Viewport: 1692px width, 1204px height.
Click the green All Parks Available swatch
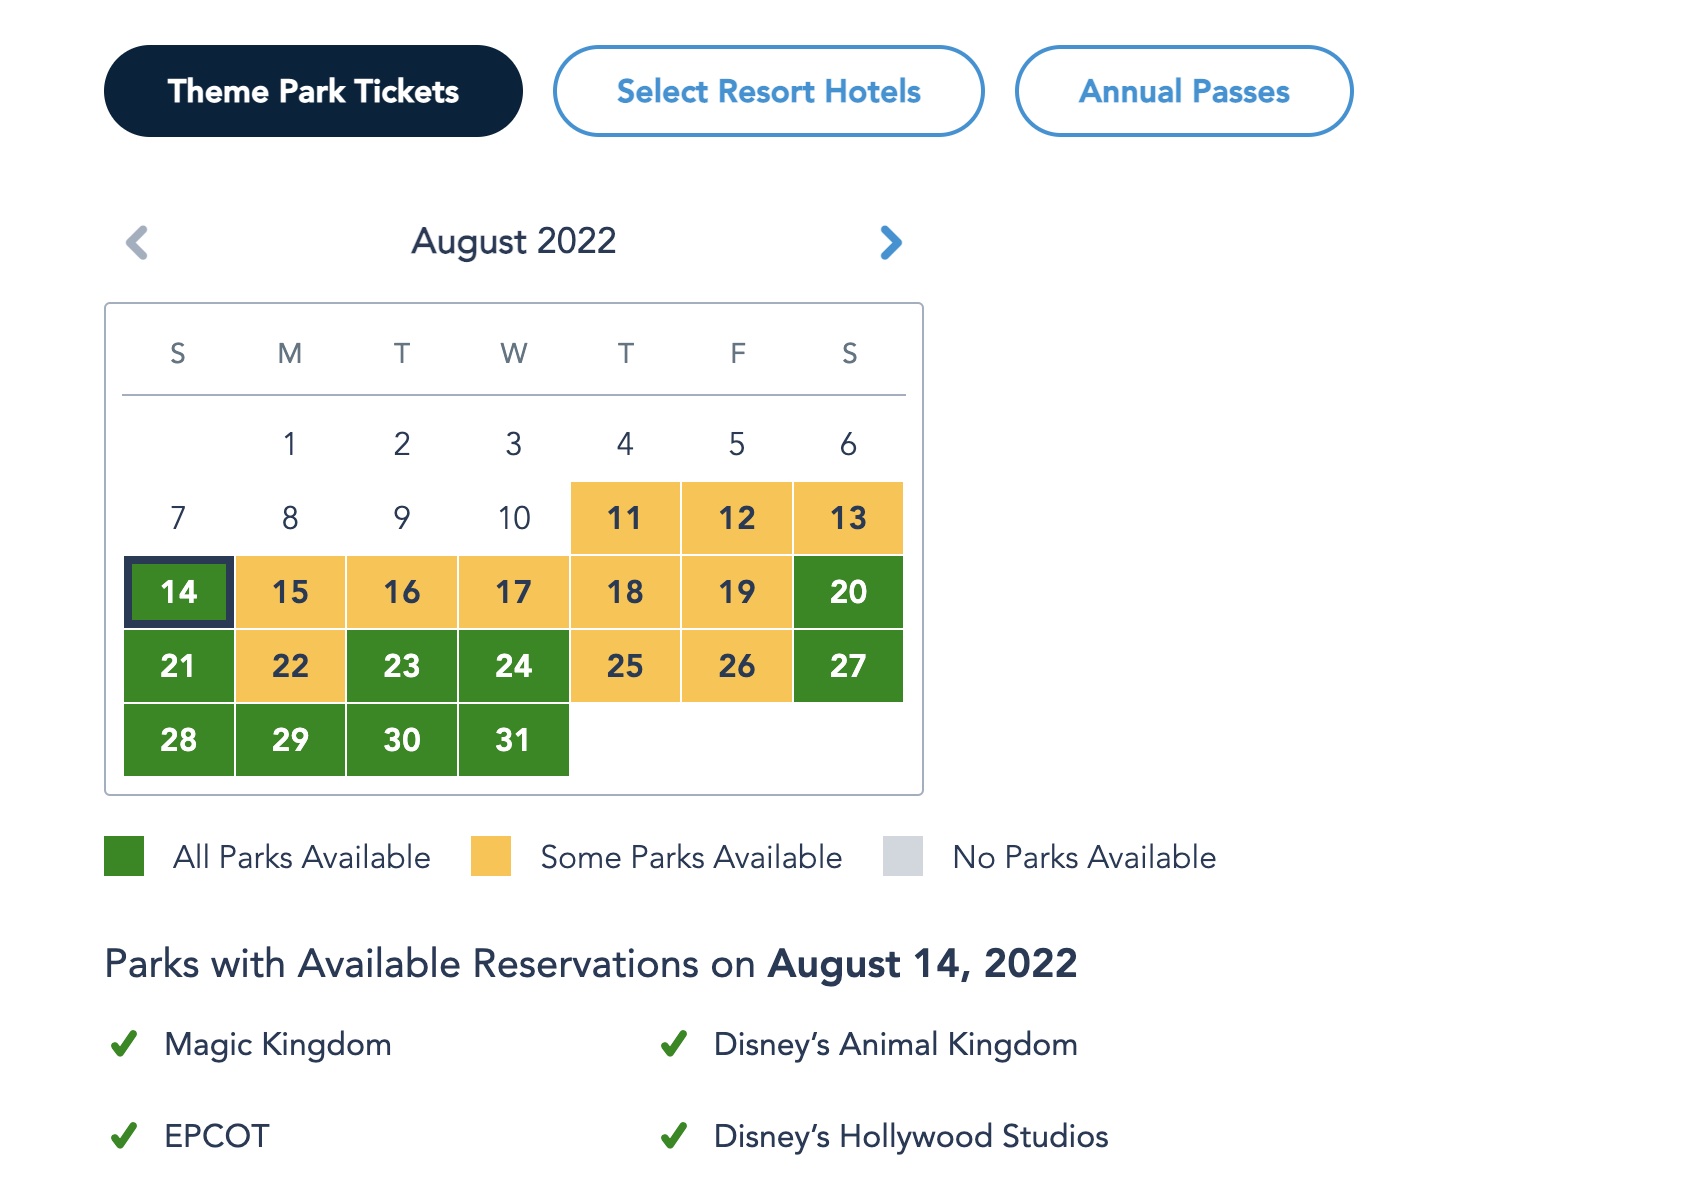point(124,857)
